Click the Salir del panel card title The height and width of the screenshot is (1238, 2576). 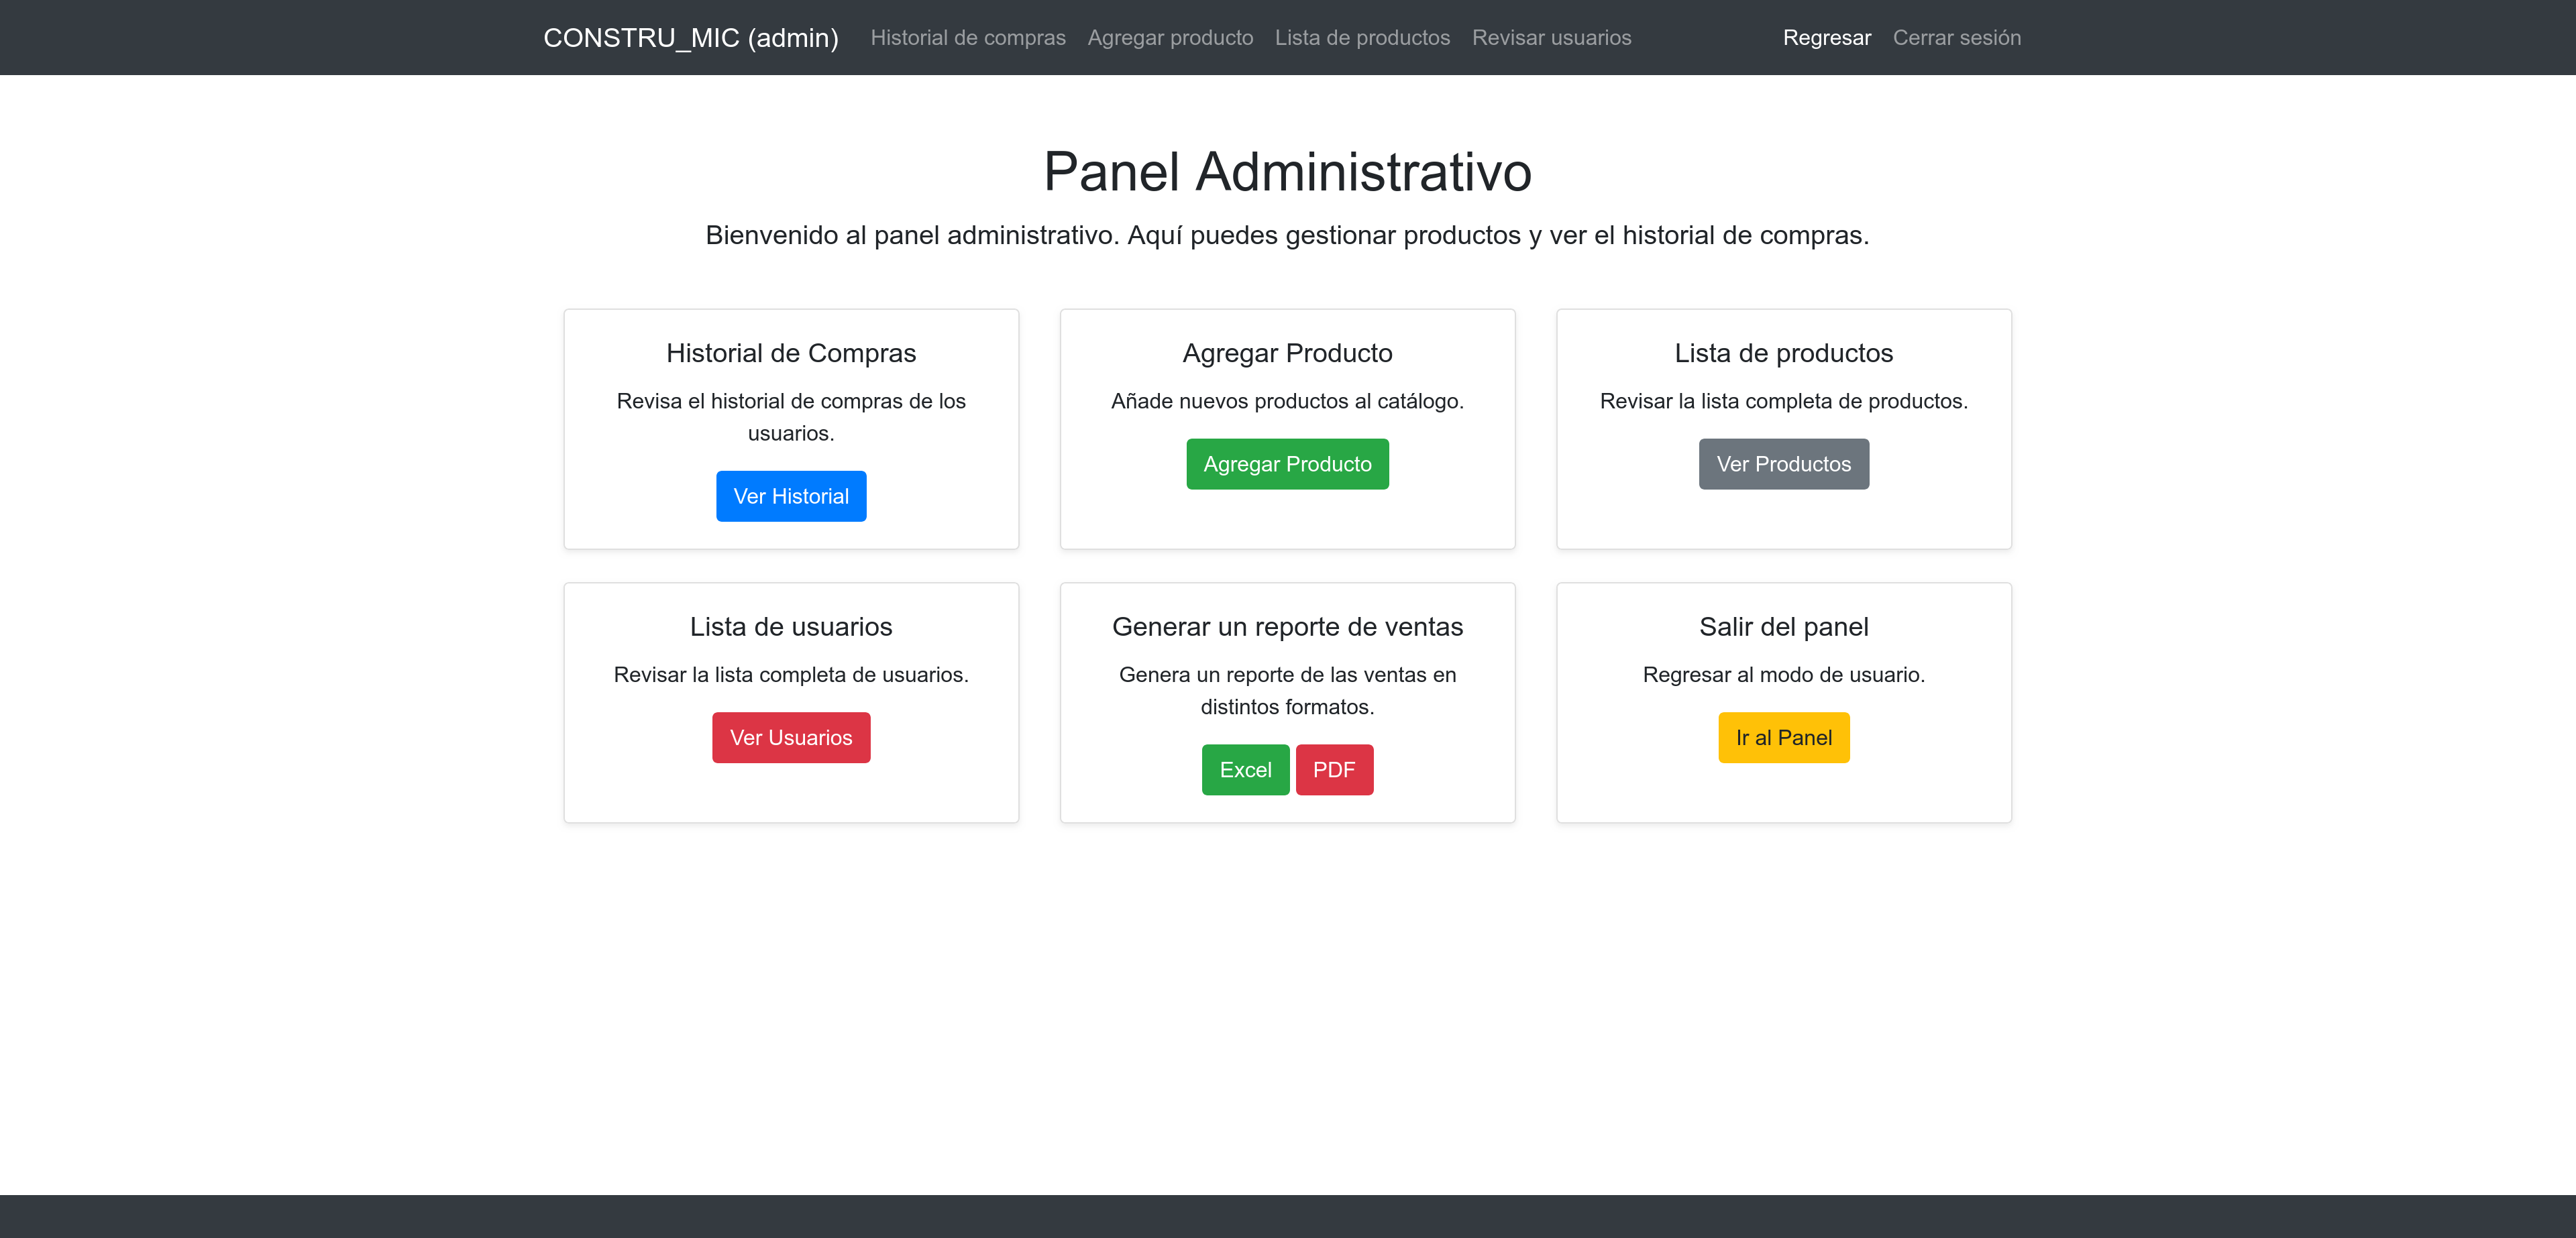[x=1783, y=627]
